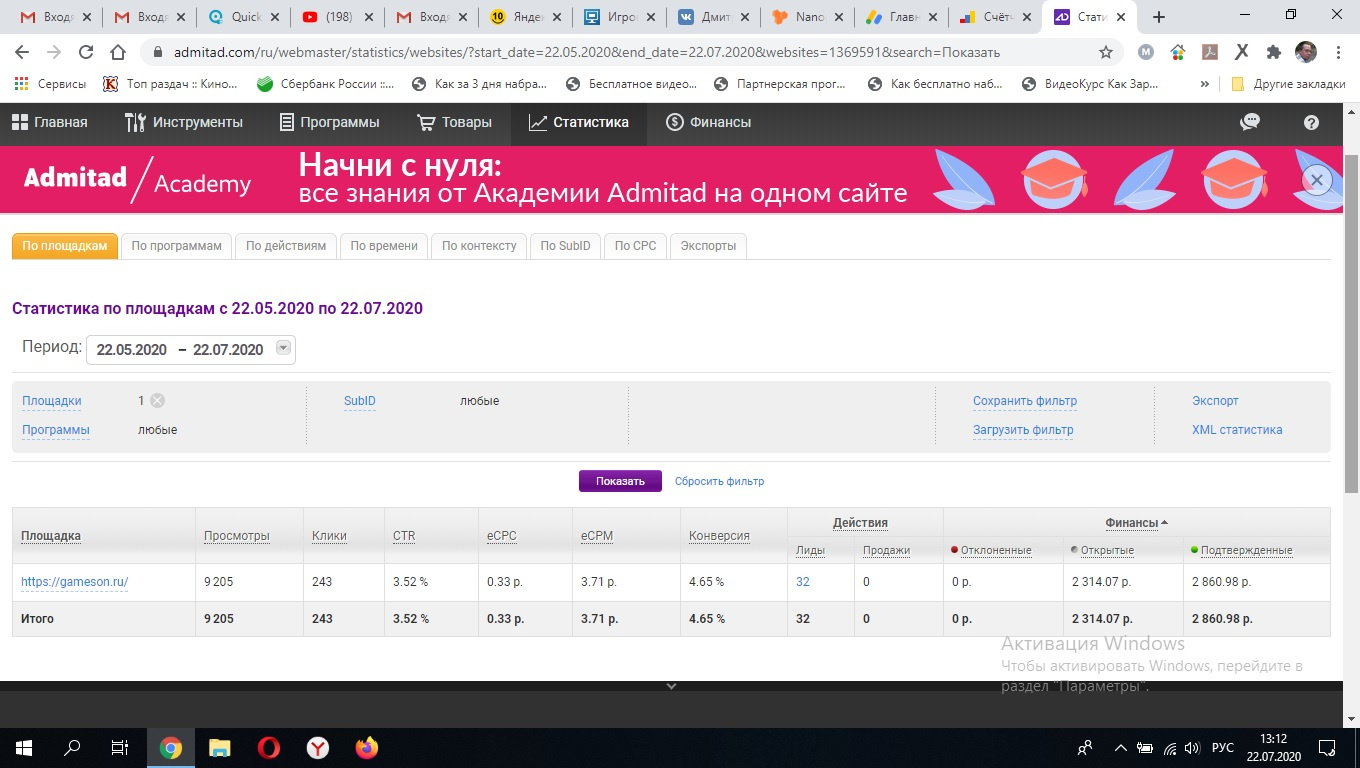
Task: Open the Сбербанк России bookmark
Action: (x=326, y=84)
